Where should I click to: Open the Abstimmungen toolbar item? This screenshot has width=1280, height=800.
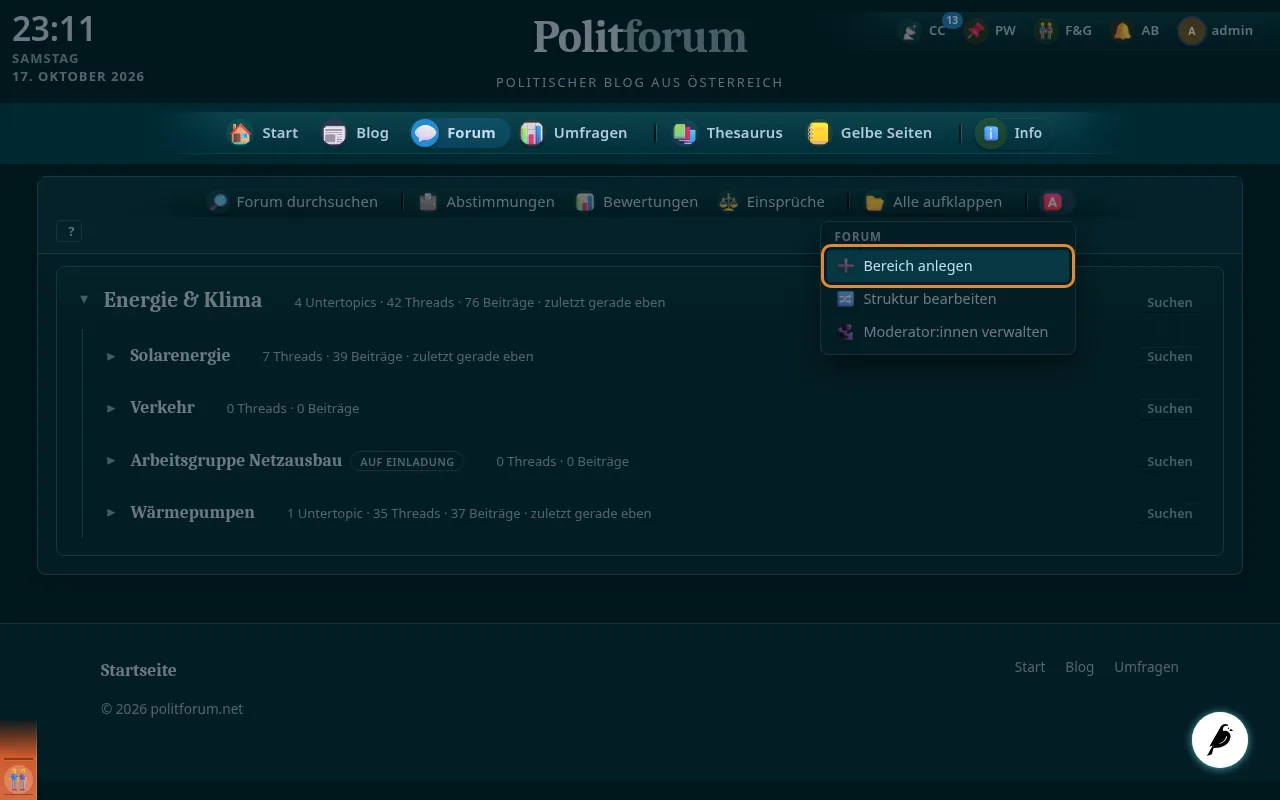coord(486,202)
